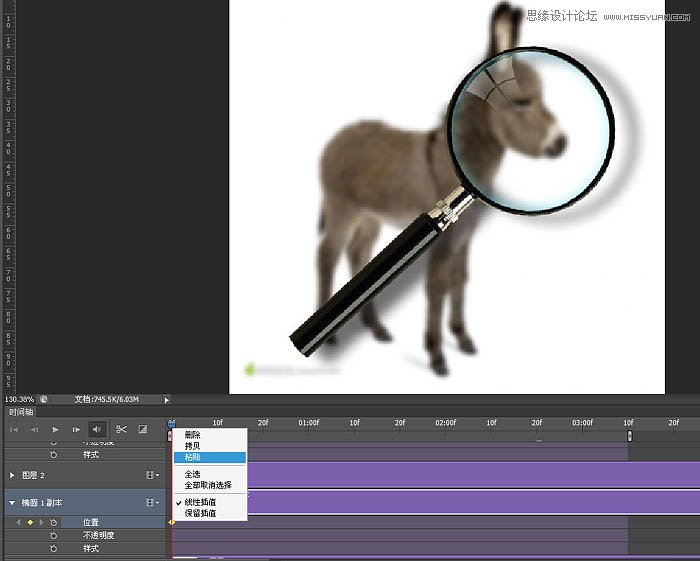Open status bar info arrow menu
The image size is (700, 561).
pos(167,400)
